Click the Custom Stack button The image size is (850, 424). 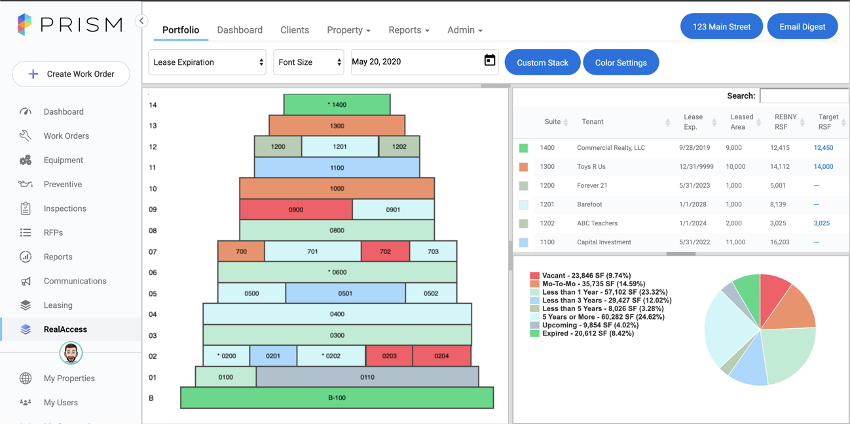(x=543, y=62)
